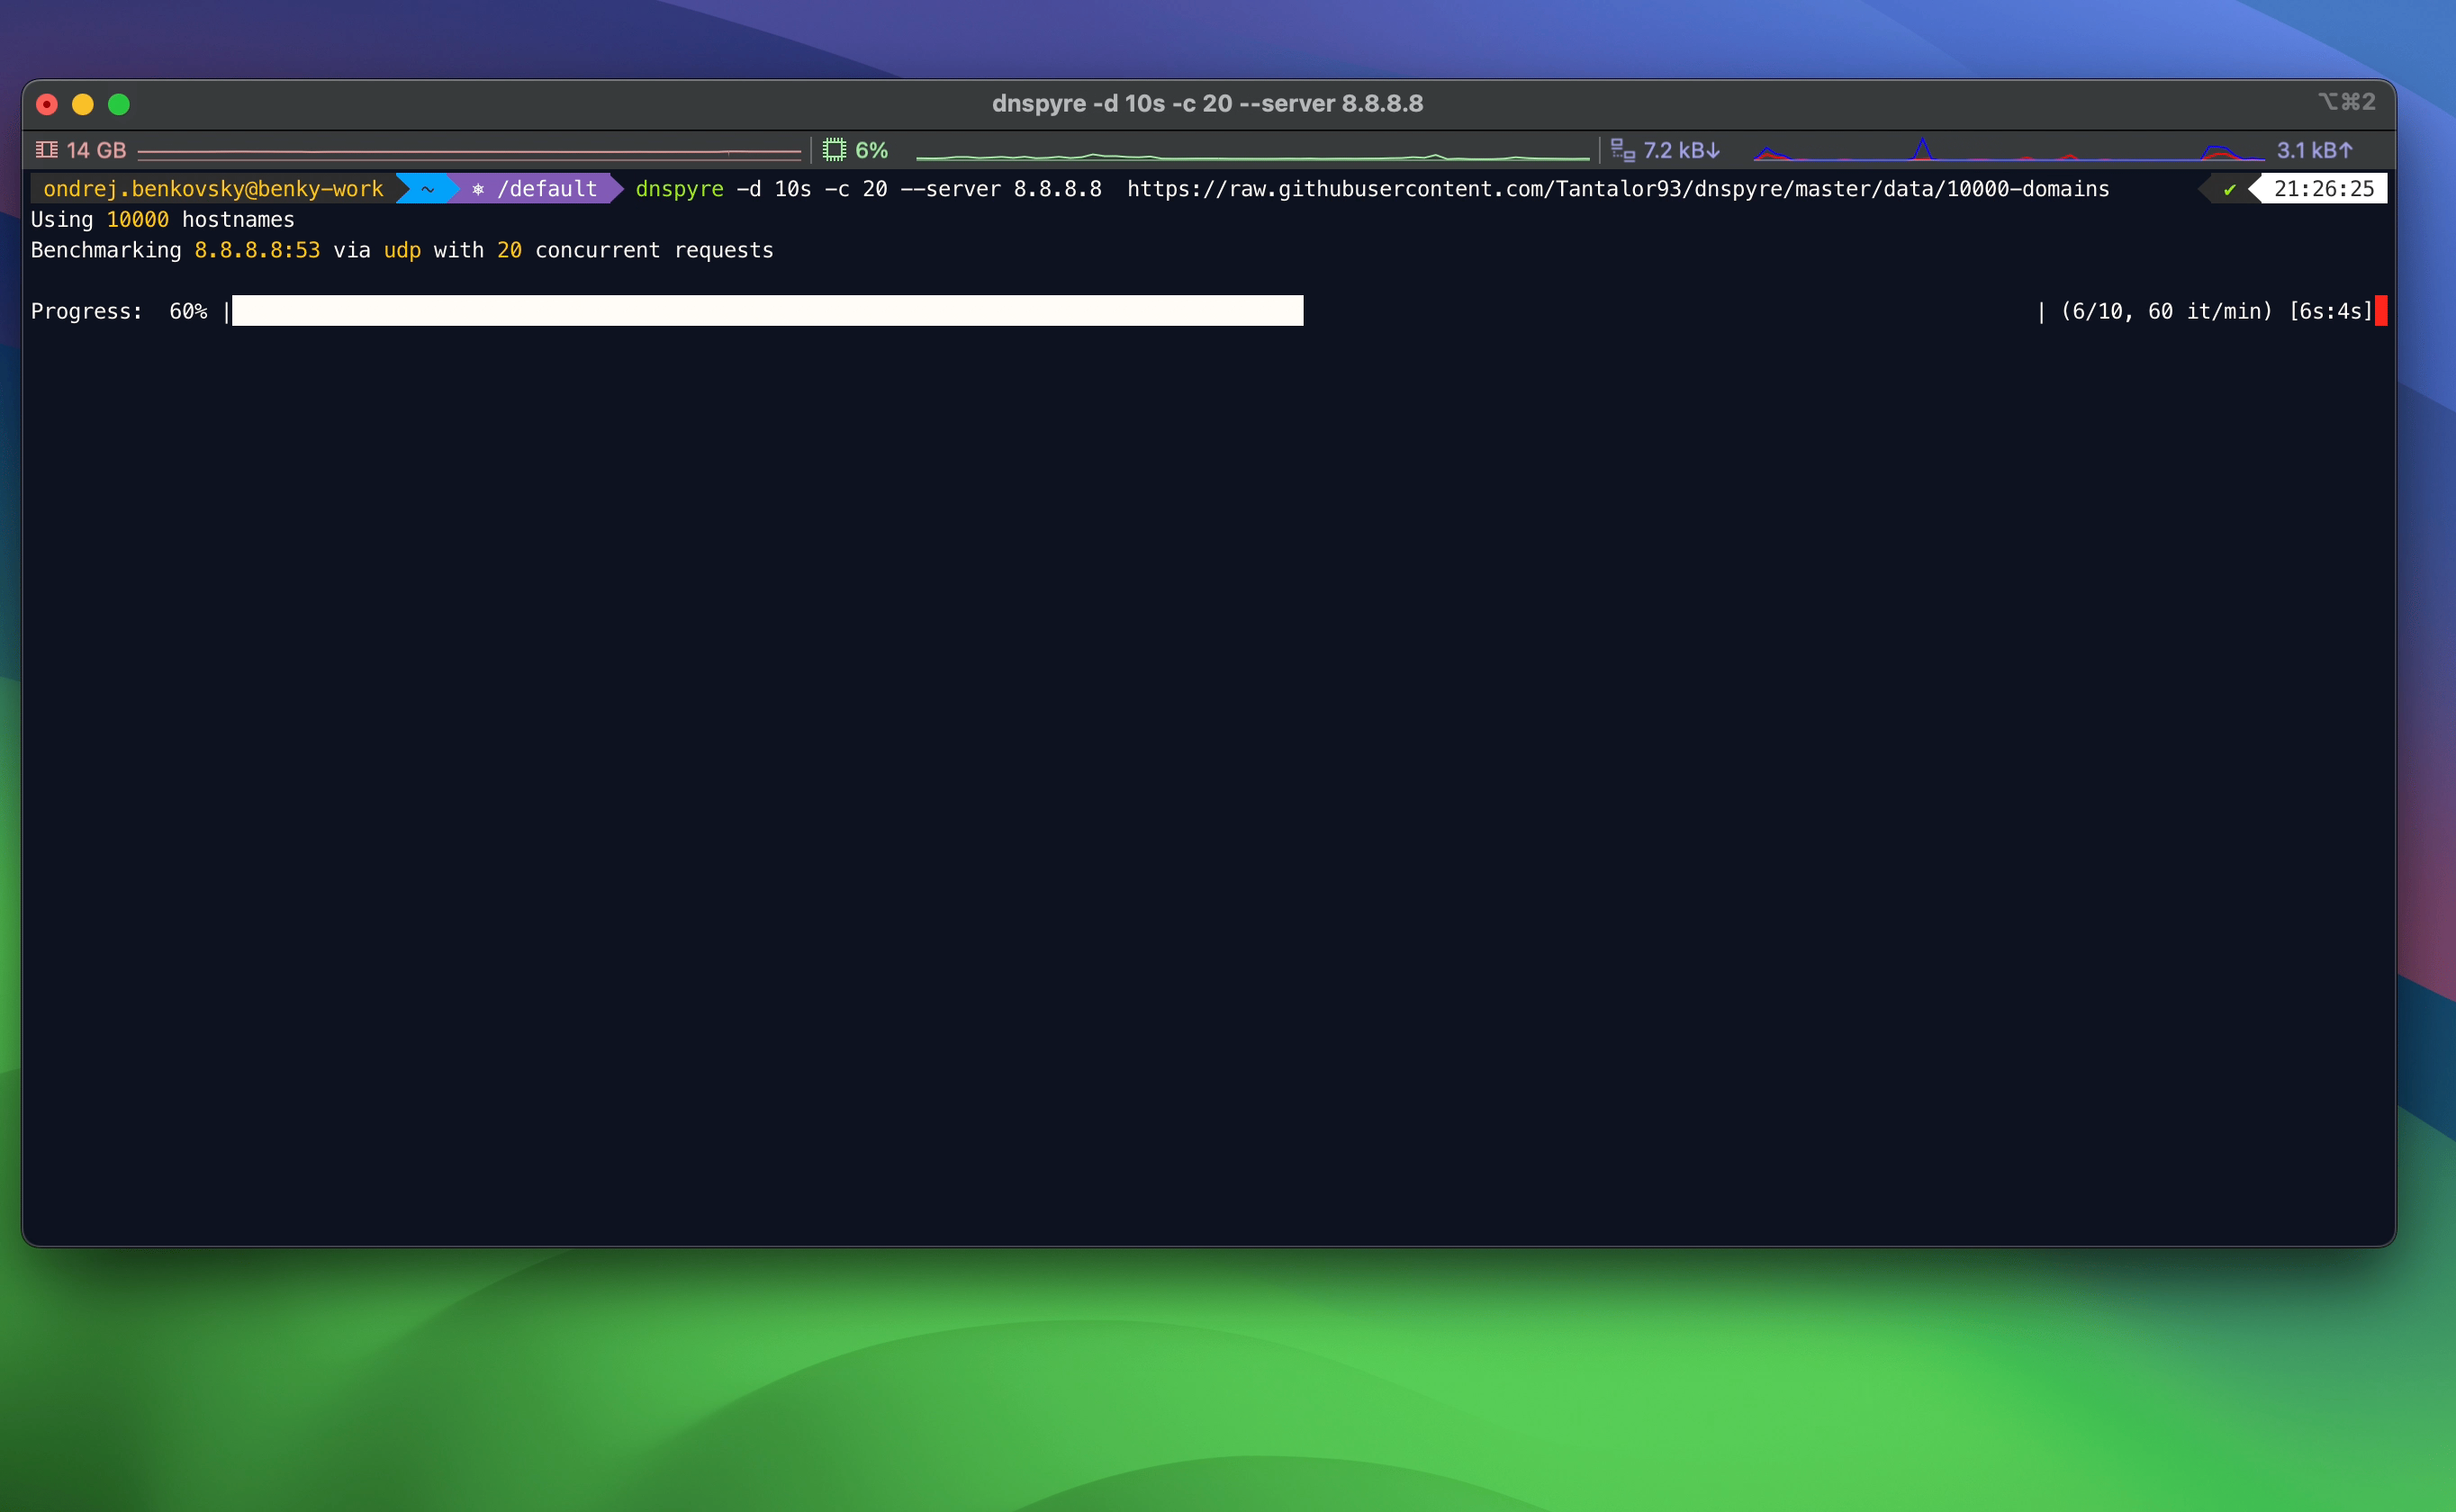This screenshot has width=2456, height=1512.
Task: Click the download rate indicator showing 7.2 kB
Action: tap(1683, 149)
